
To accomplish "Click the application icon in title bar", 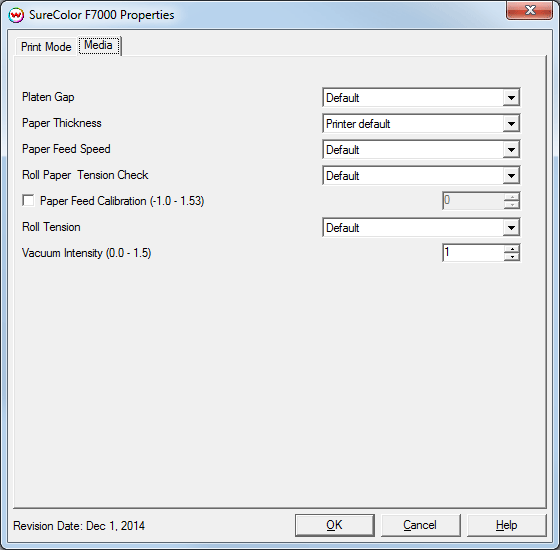I will pyautogui.click(x=16, y=15).
